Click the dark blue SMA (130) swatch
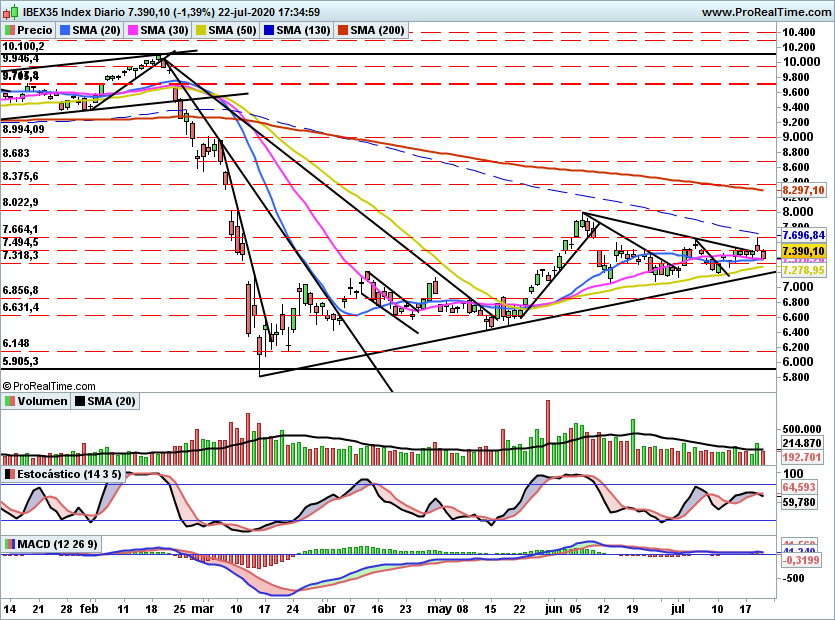 pos(268,30)
